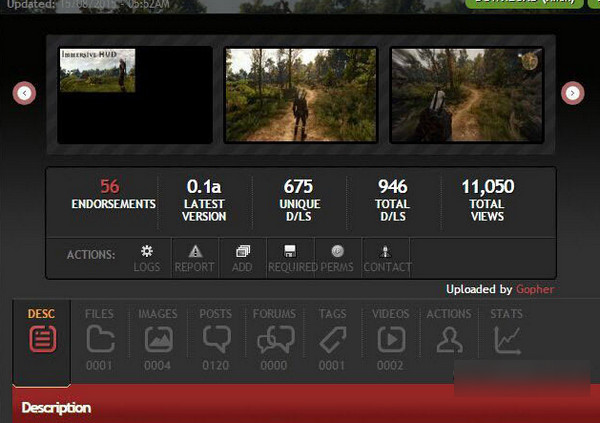Open the POSTS tab

pyautogui.click(x=216, y=339)
